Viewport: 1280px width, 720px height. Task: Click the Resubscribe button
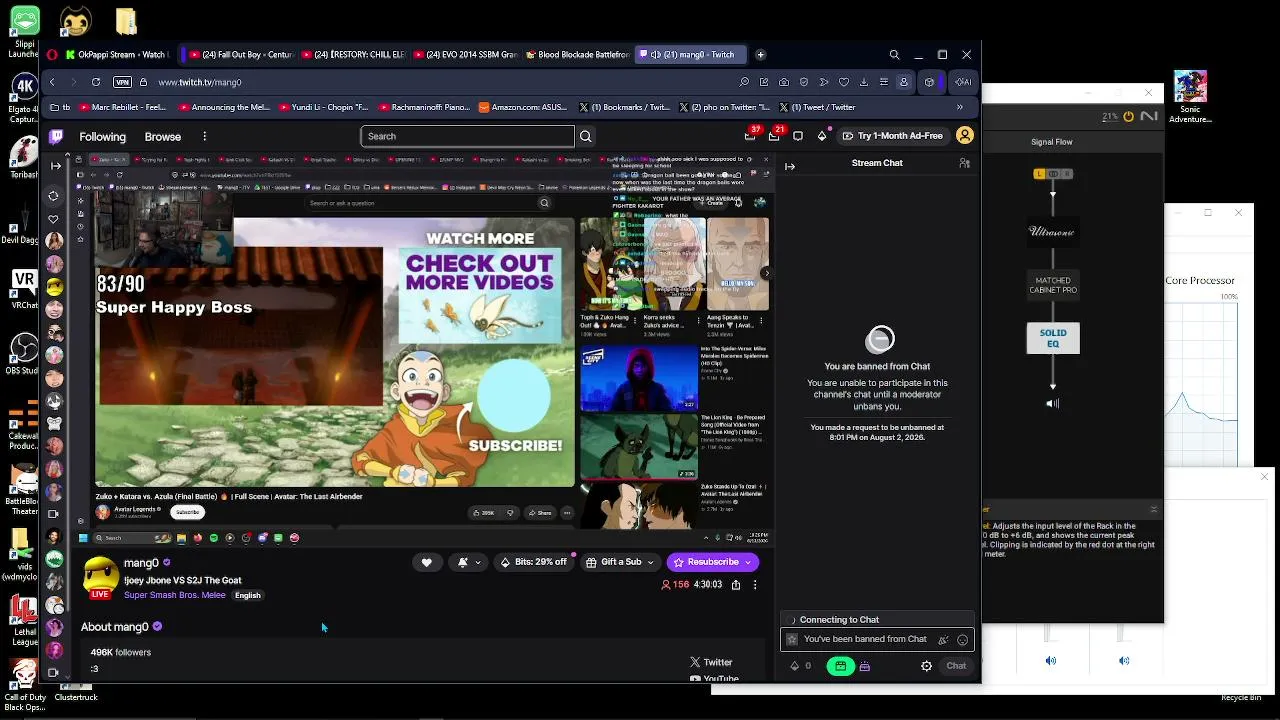point(713,562)
